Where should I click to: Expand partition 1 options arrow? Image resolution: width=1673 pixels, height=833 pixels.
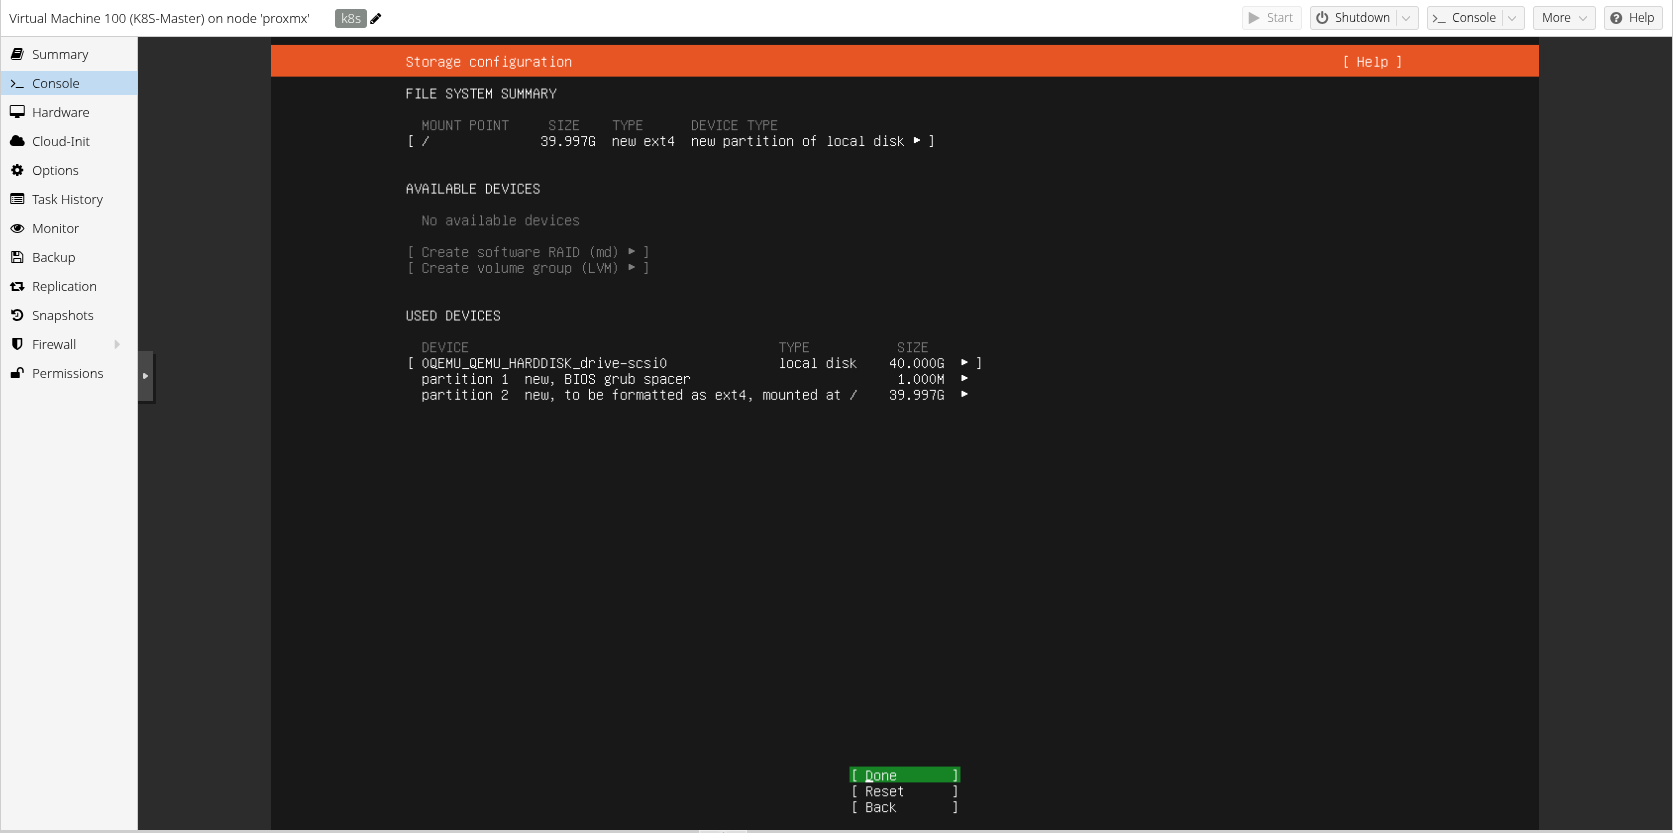click(x=964, y=379)
